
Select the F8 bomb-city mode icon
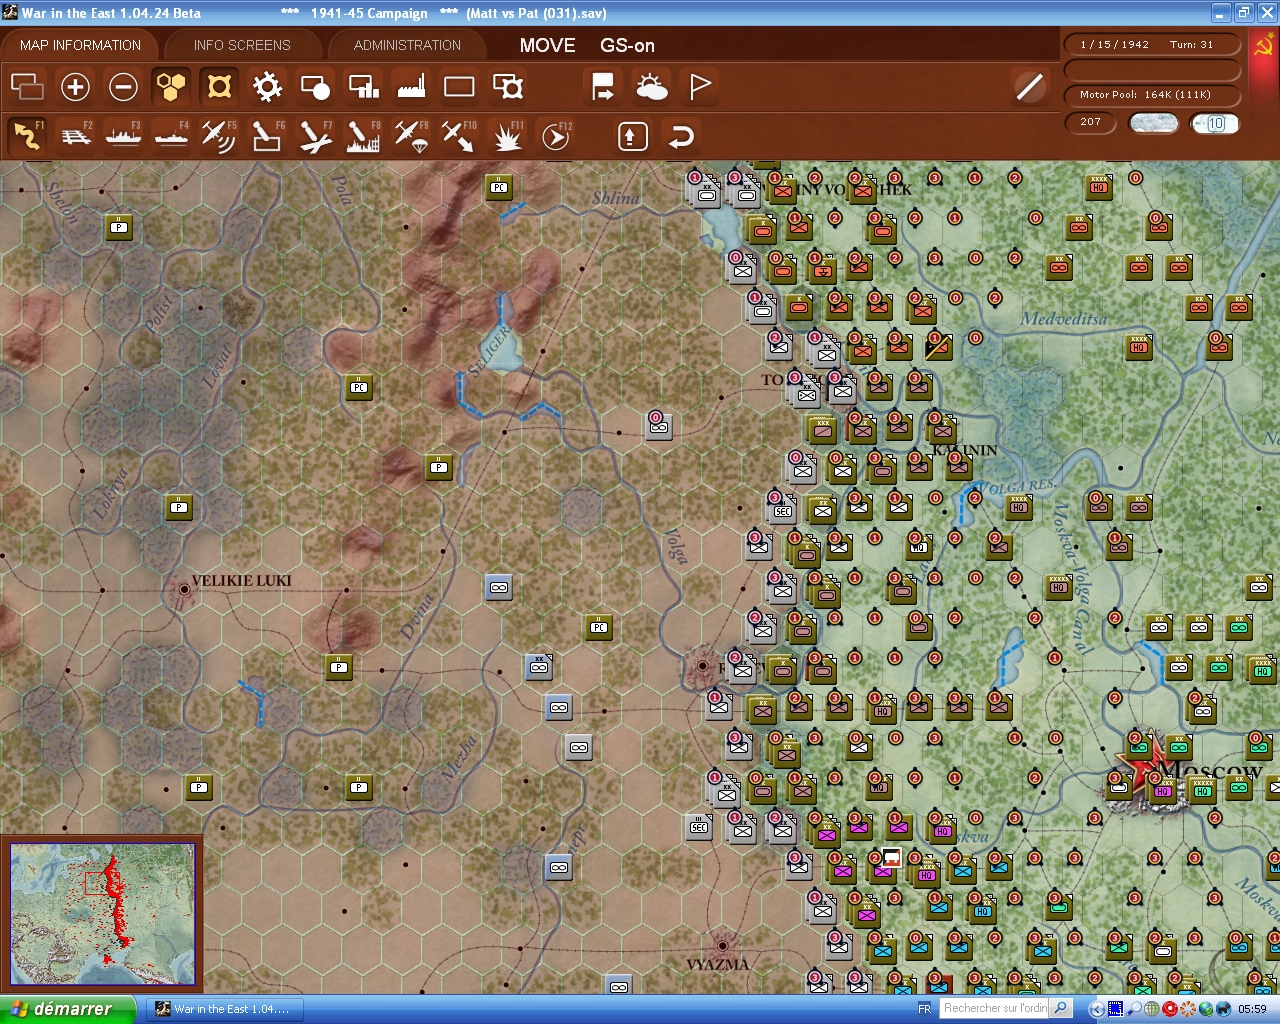(x=363, y=136)
